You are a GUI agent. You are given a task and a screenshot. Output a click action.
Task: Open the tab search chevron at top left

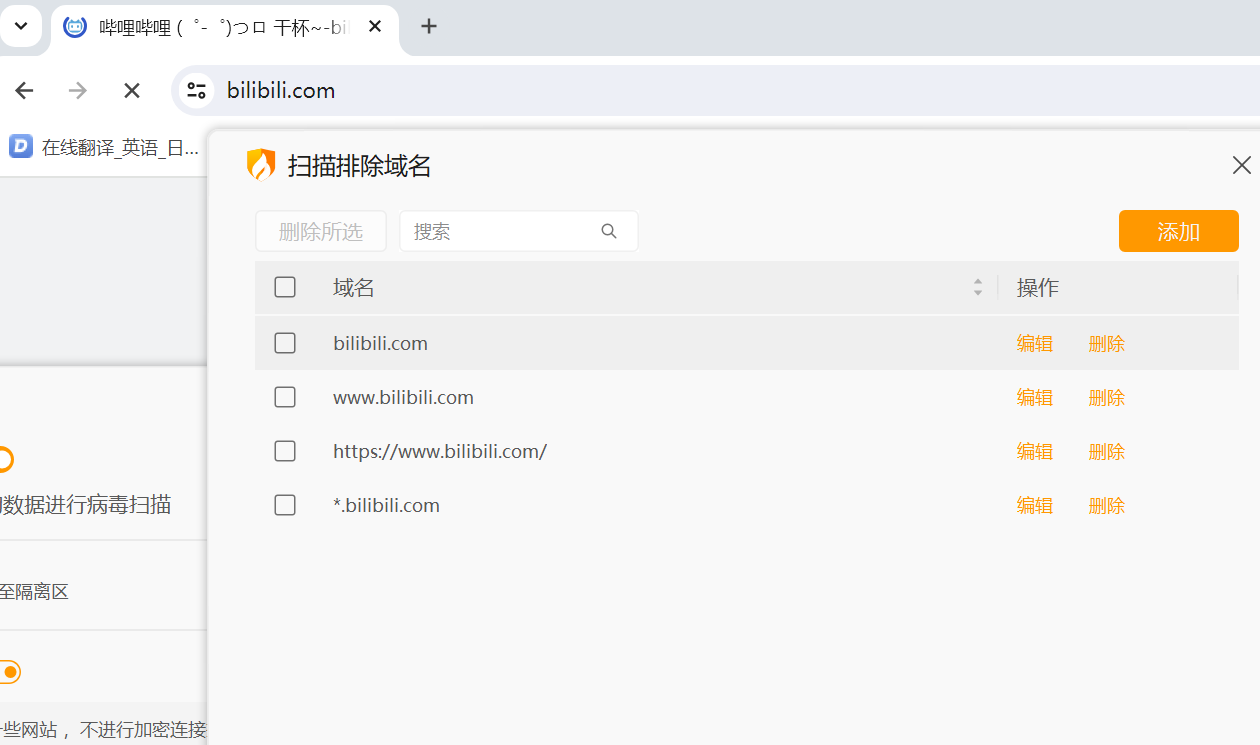point(21,26)
